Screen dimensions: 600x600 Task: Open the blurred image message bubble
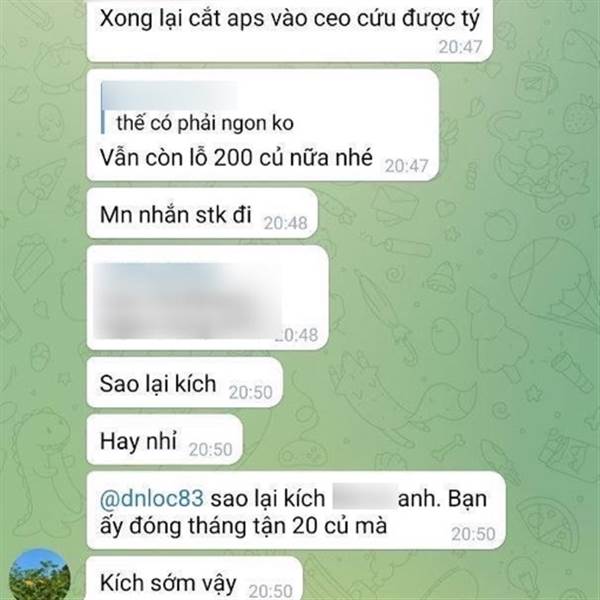(x=207, y=298)
